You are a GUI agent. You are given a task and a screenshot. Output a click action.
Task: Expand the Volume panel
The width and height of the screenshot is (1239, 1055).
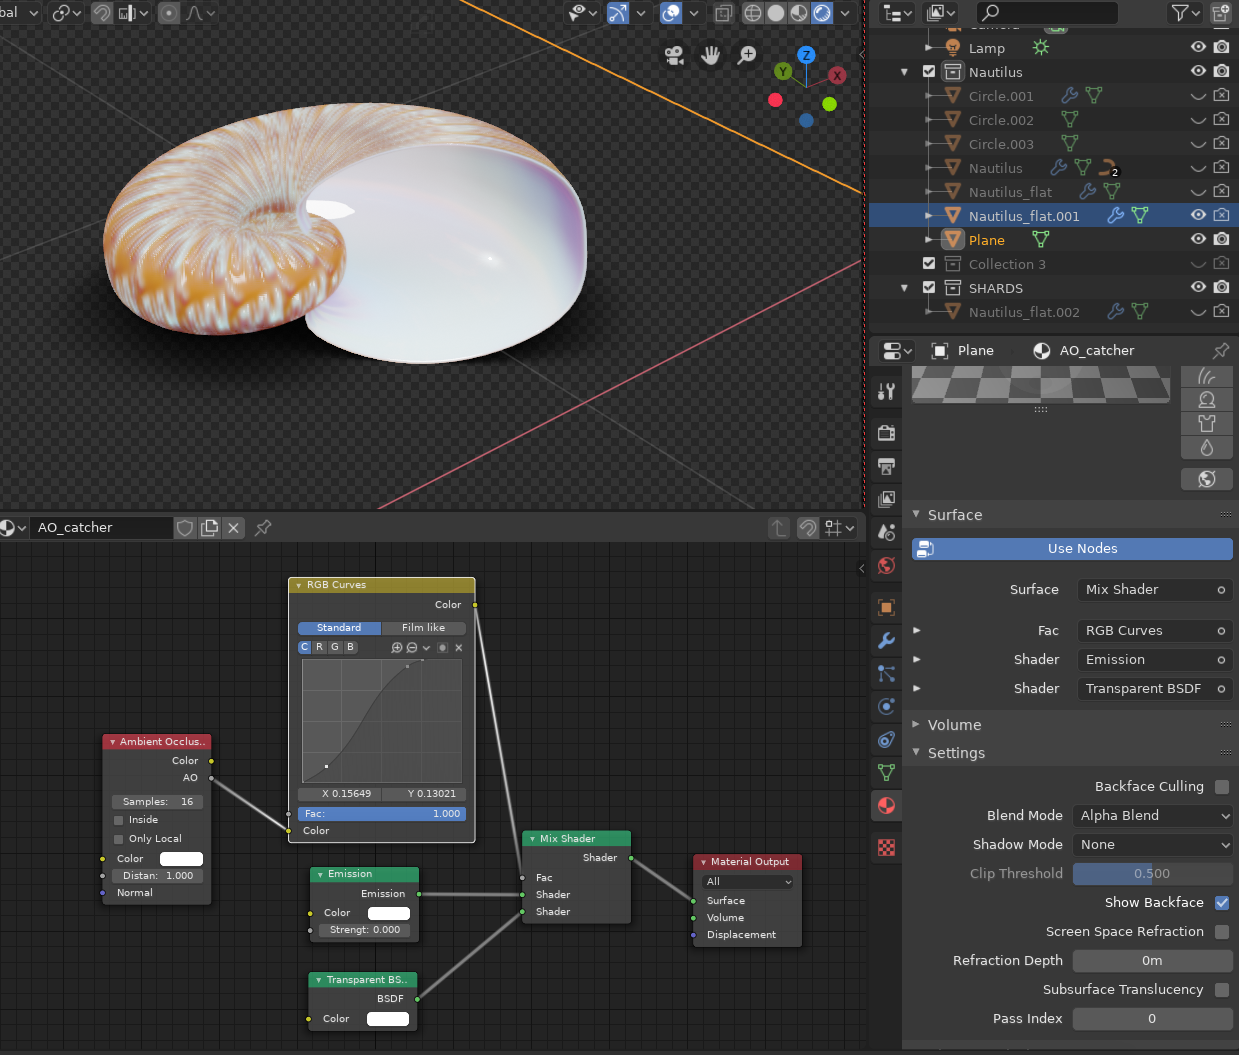pos(916,724)
